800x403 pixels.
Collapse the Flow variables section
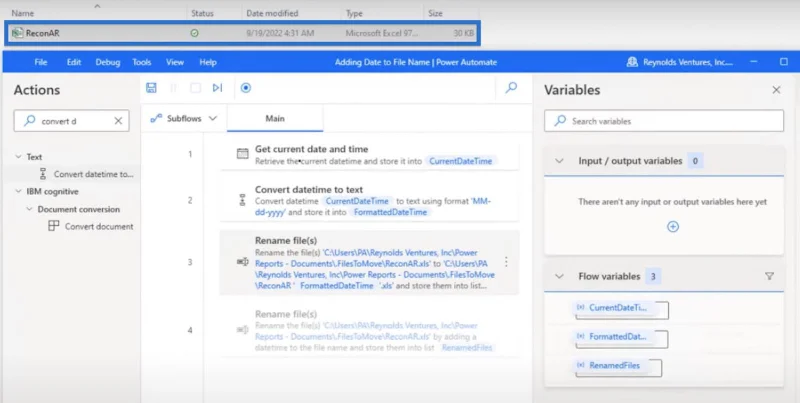coord(559,276)
